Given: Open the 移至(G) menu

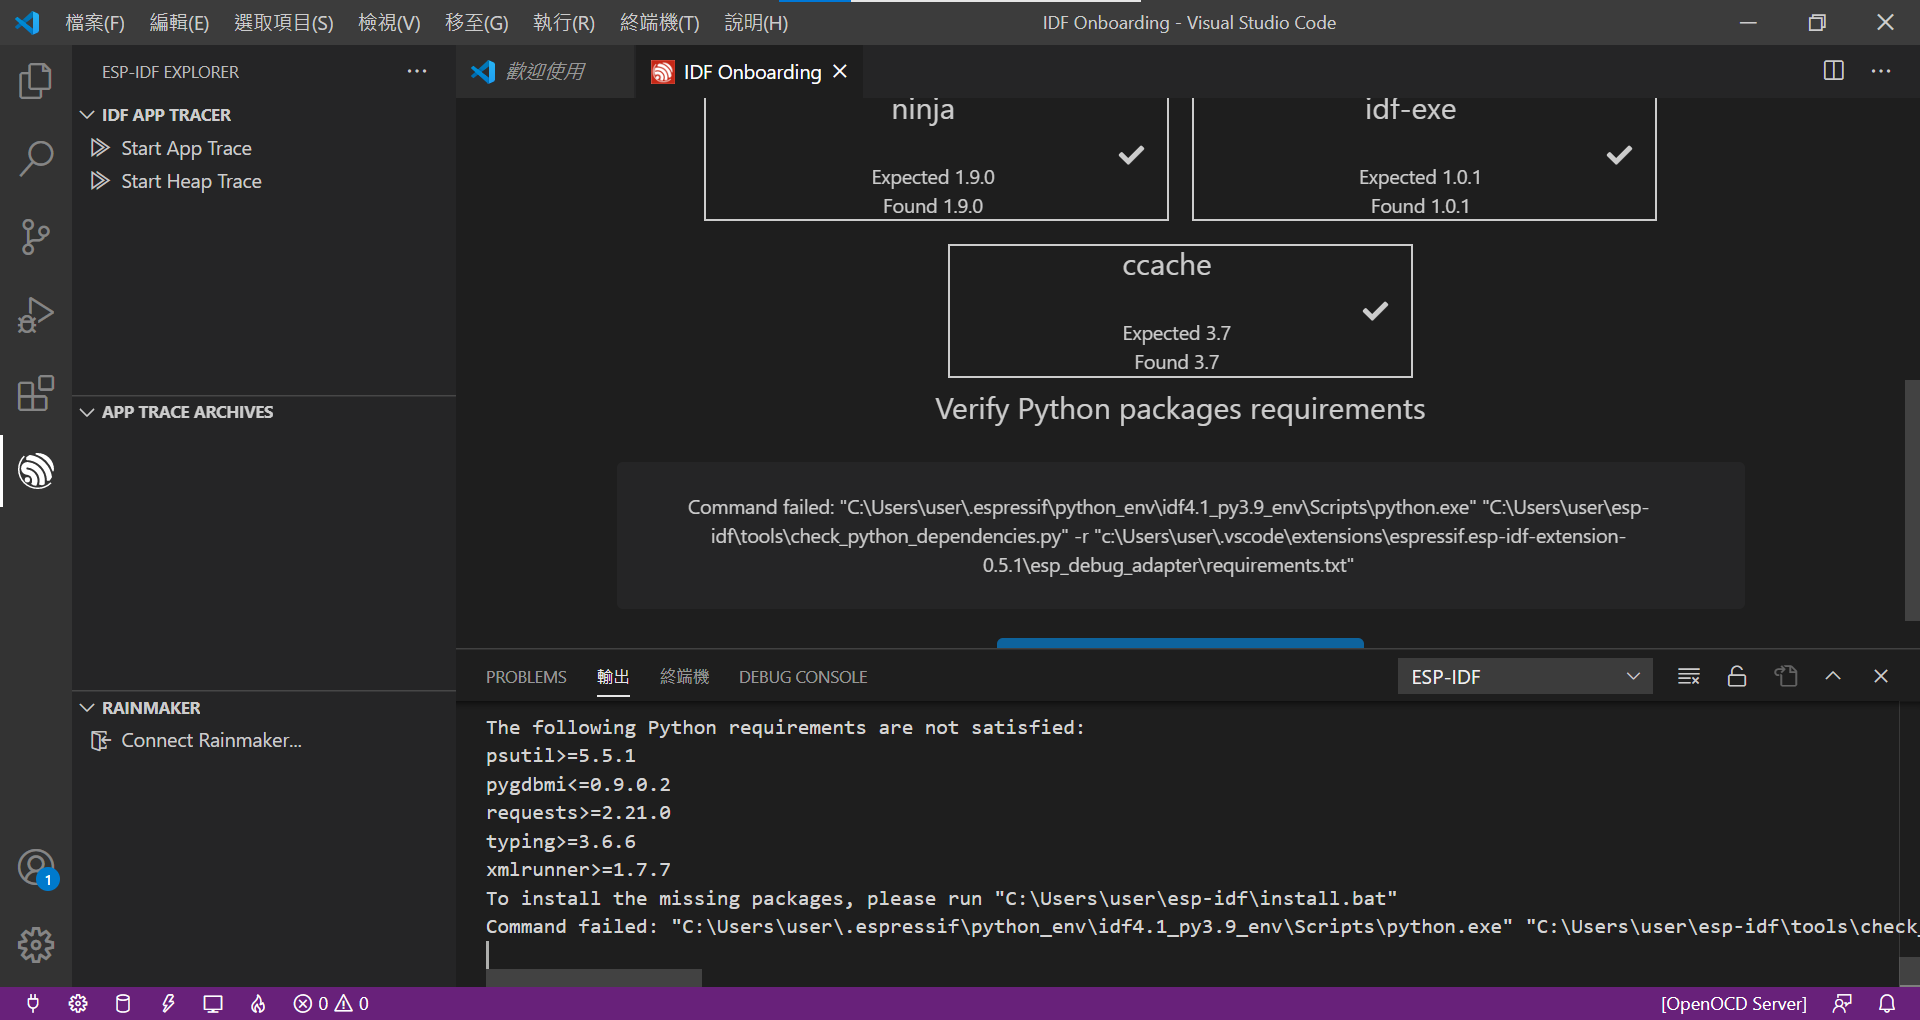Looking at the screenshot, I should [x=477, y=22].
